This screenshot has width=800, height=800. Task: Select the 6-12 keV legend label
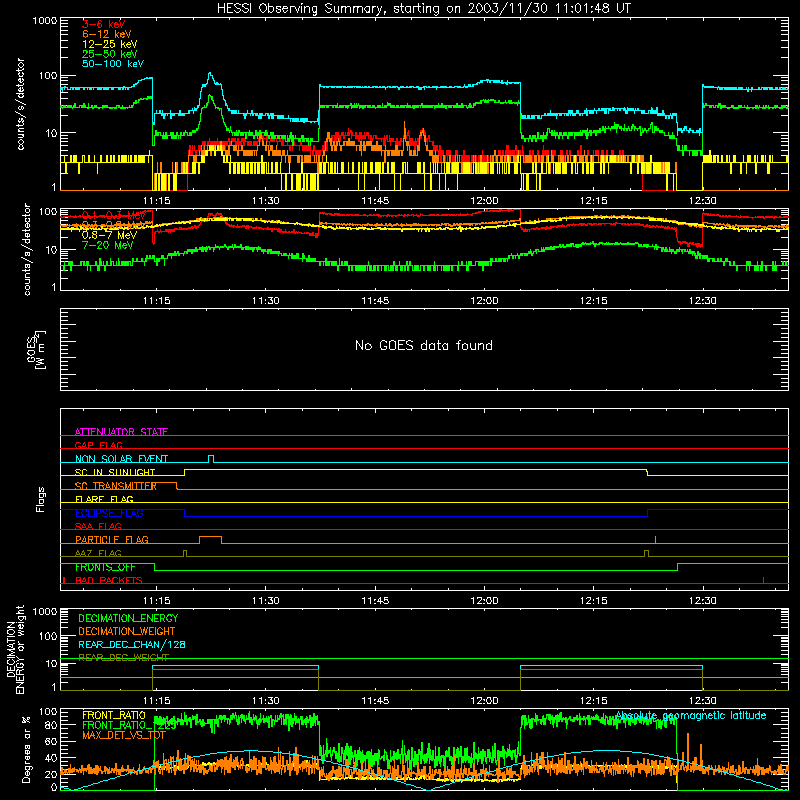(x=107, y=34)
